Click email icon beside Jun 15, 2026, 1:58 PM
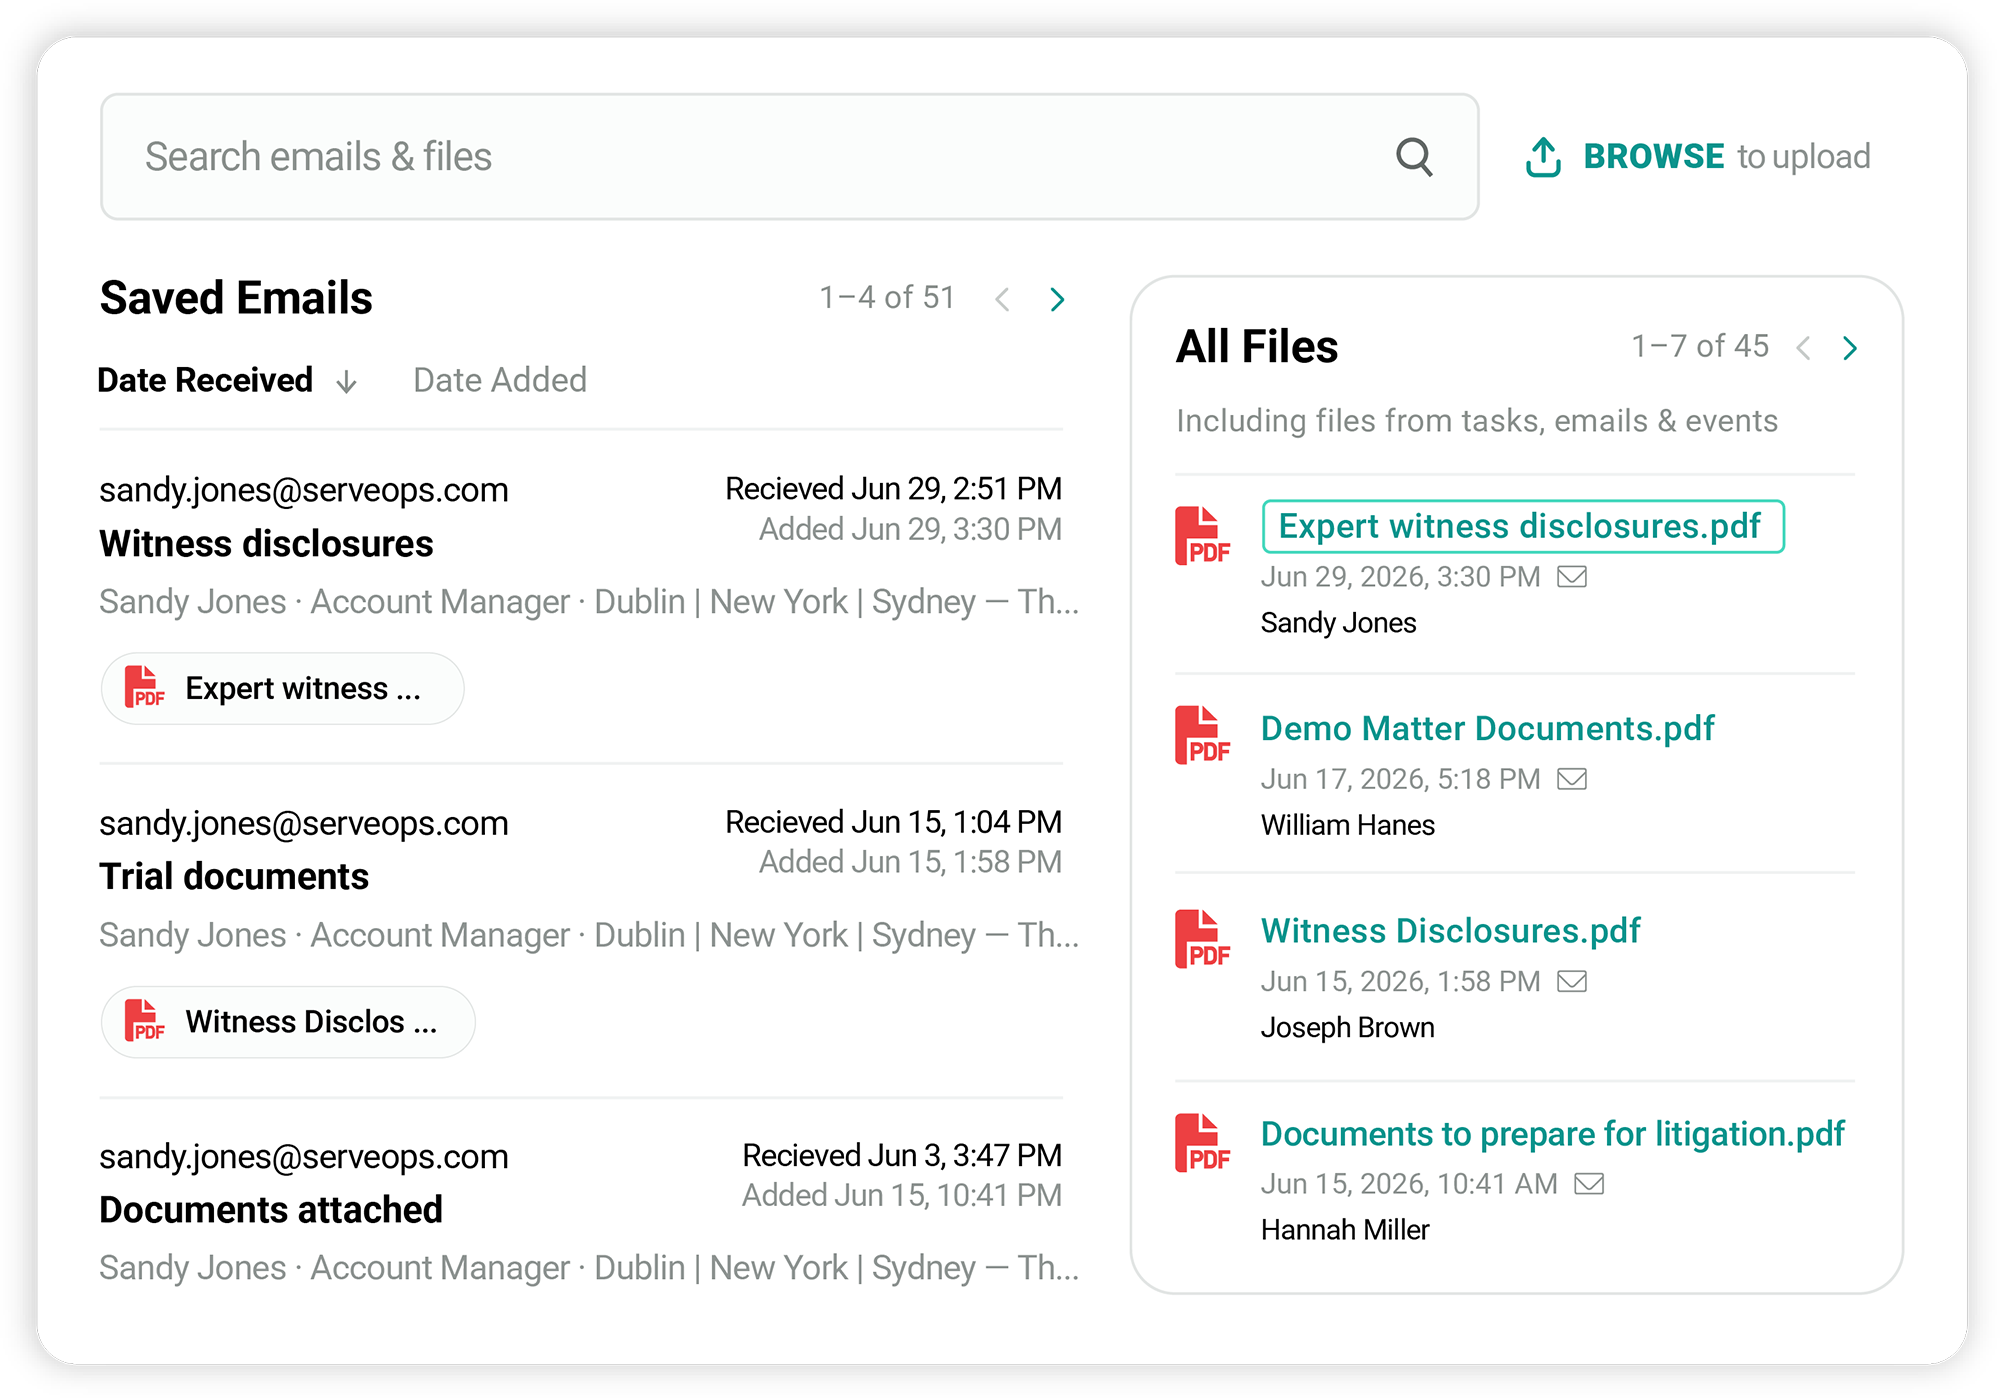 click(x=1572, y=981)
